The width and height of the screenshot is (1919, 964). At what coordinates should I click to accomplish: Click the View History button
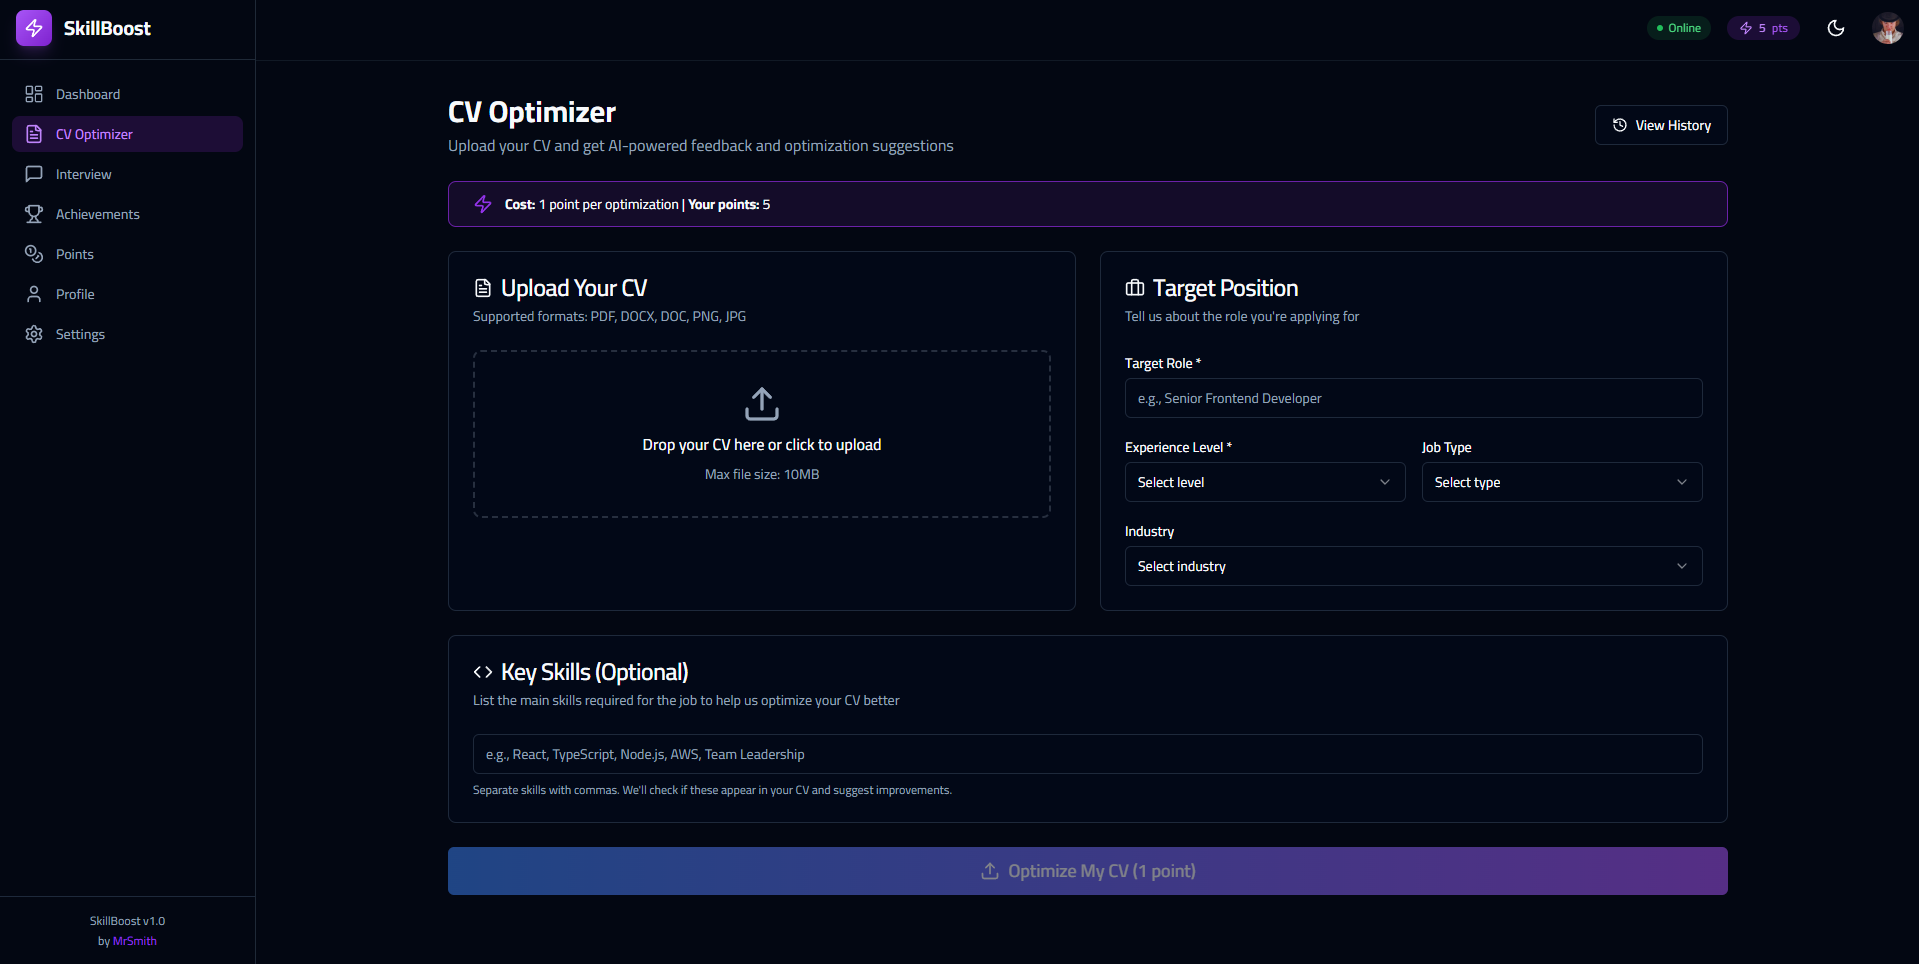(x=1661, y=125)
